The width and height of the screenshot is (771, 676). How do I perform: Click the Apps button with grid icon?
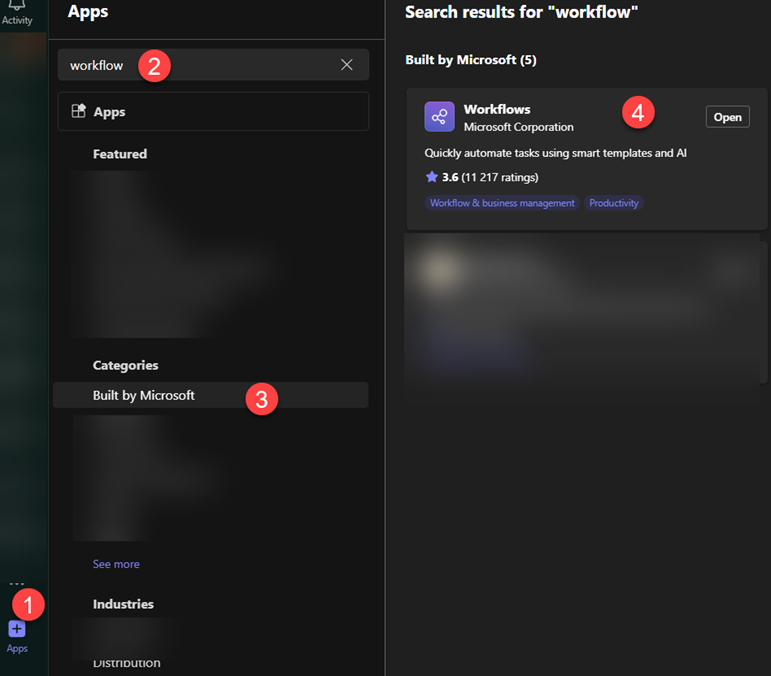tap(213, 112)
